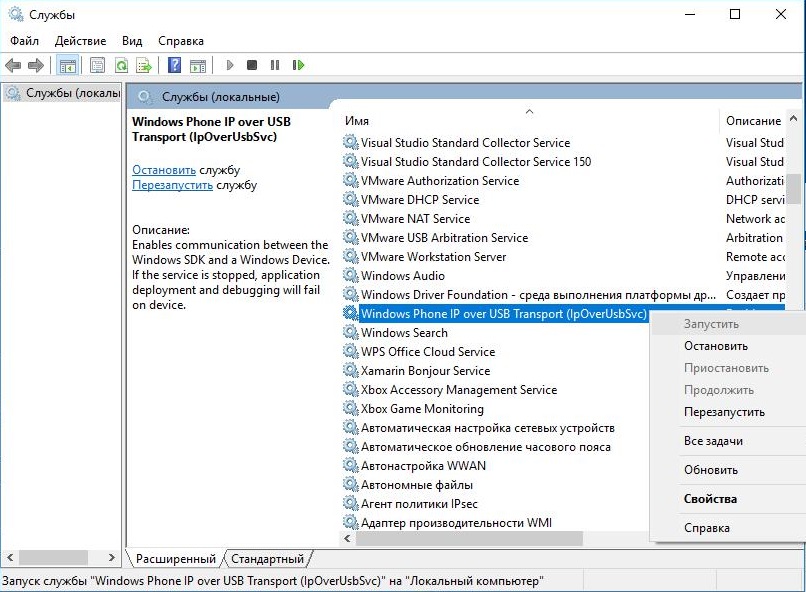Screen dimensions: 806x592
Task: Open the Файл menu
Action: coord(24,41)
